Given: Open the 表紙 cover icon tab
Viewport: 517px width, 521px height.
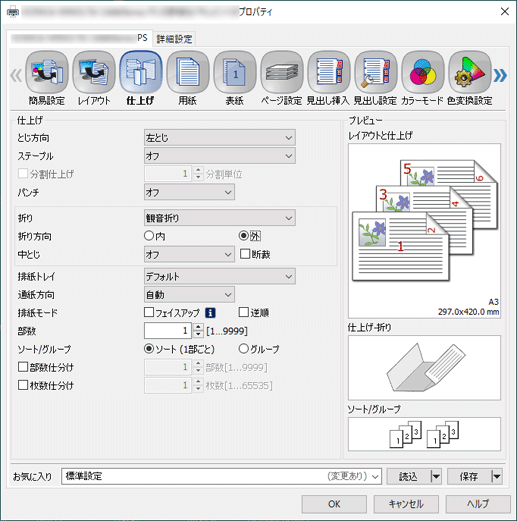Looking at the screenshot, I should (235, 78).
